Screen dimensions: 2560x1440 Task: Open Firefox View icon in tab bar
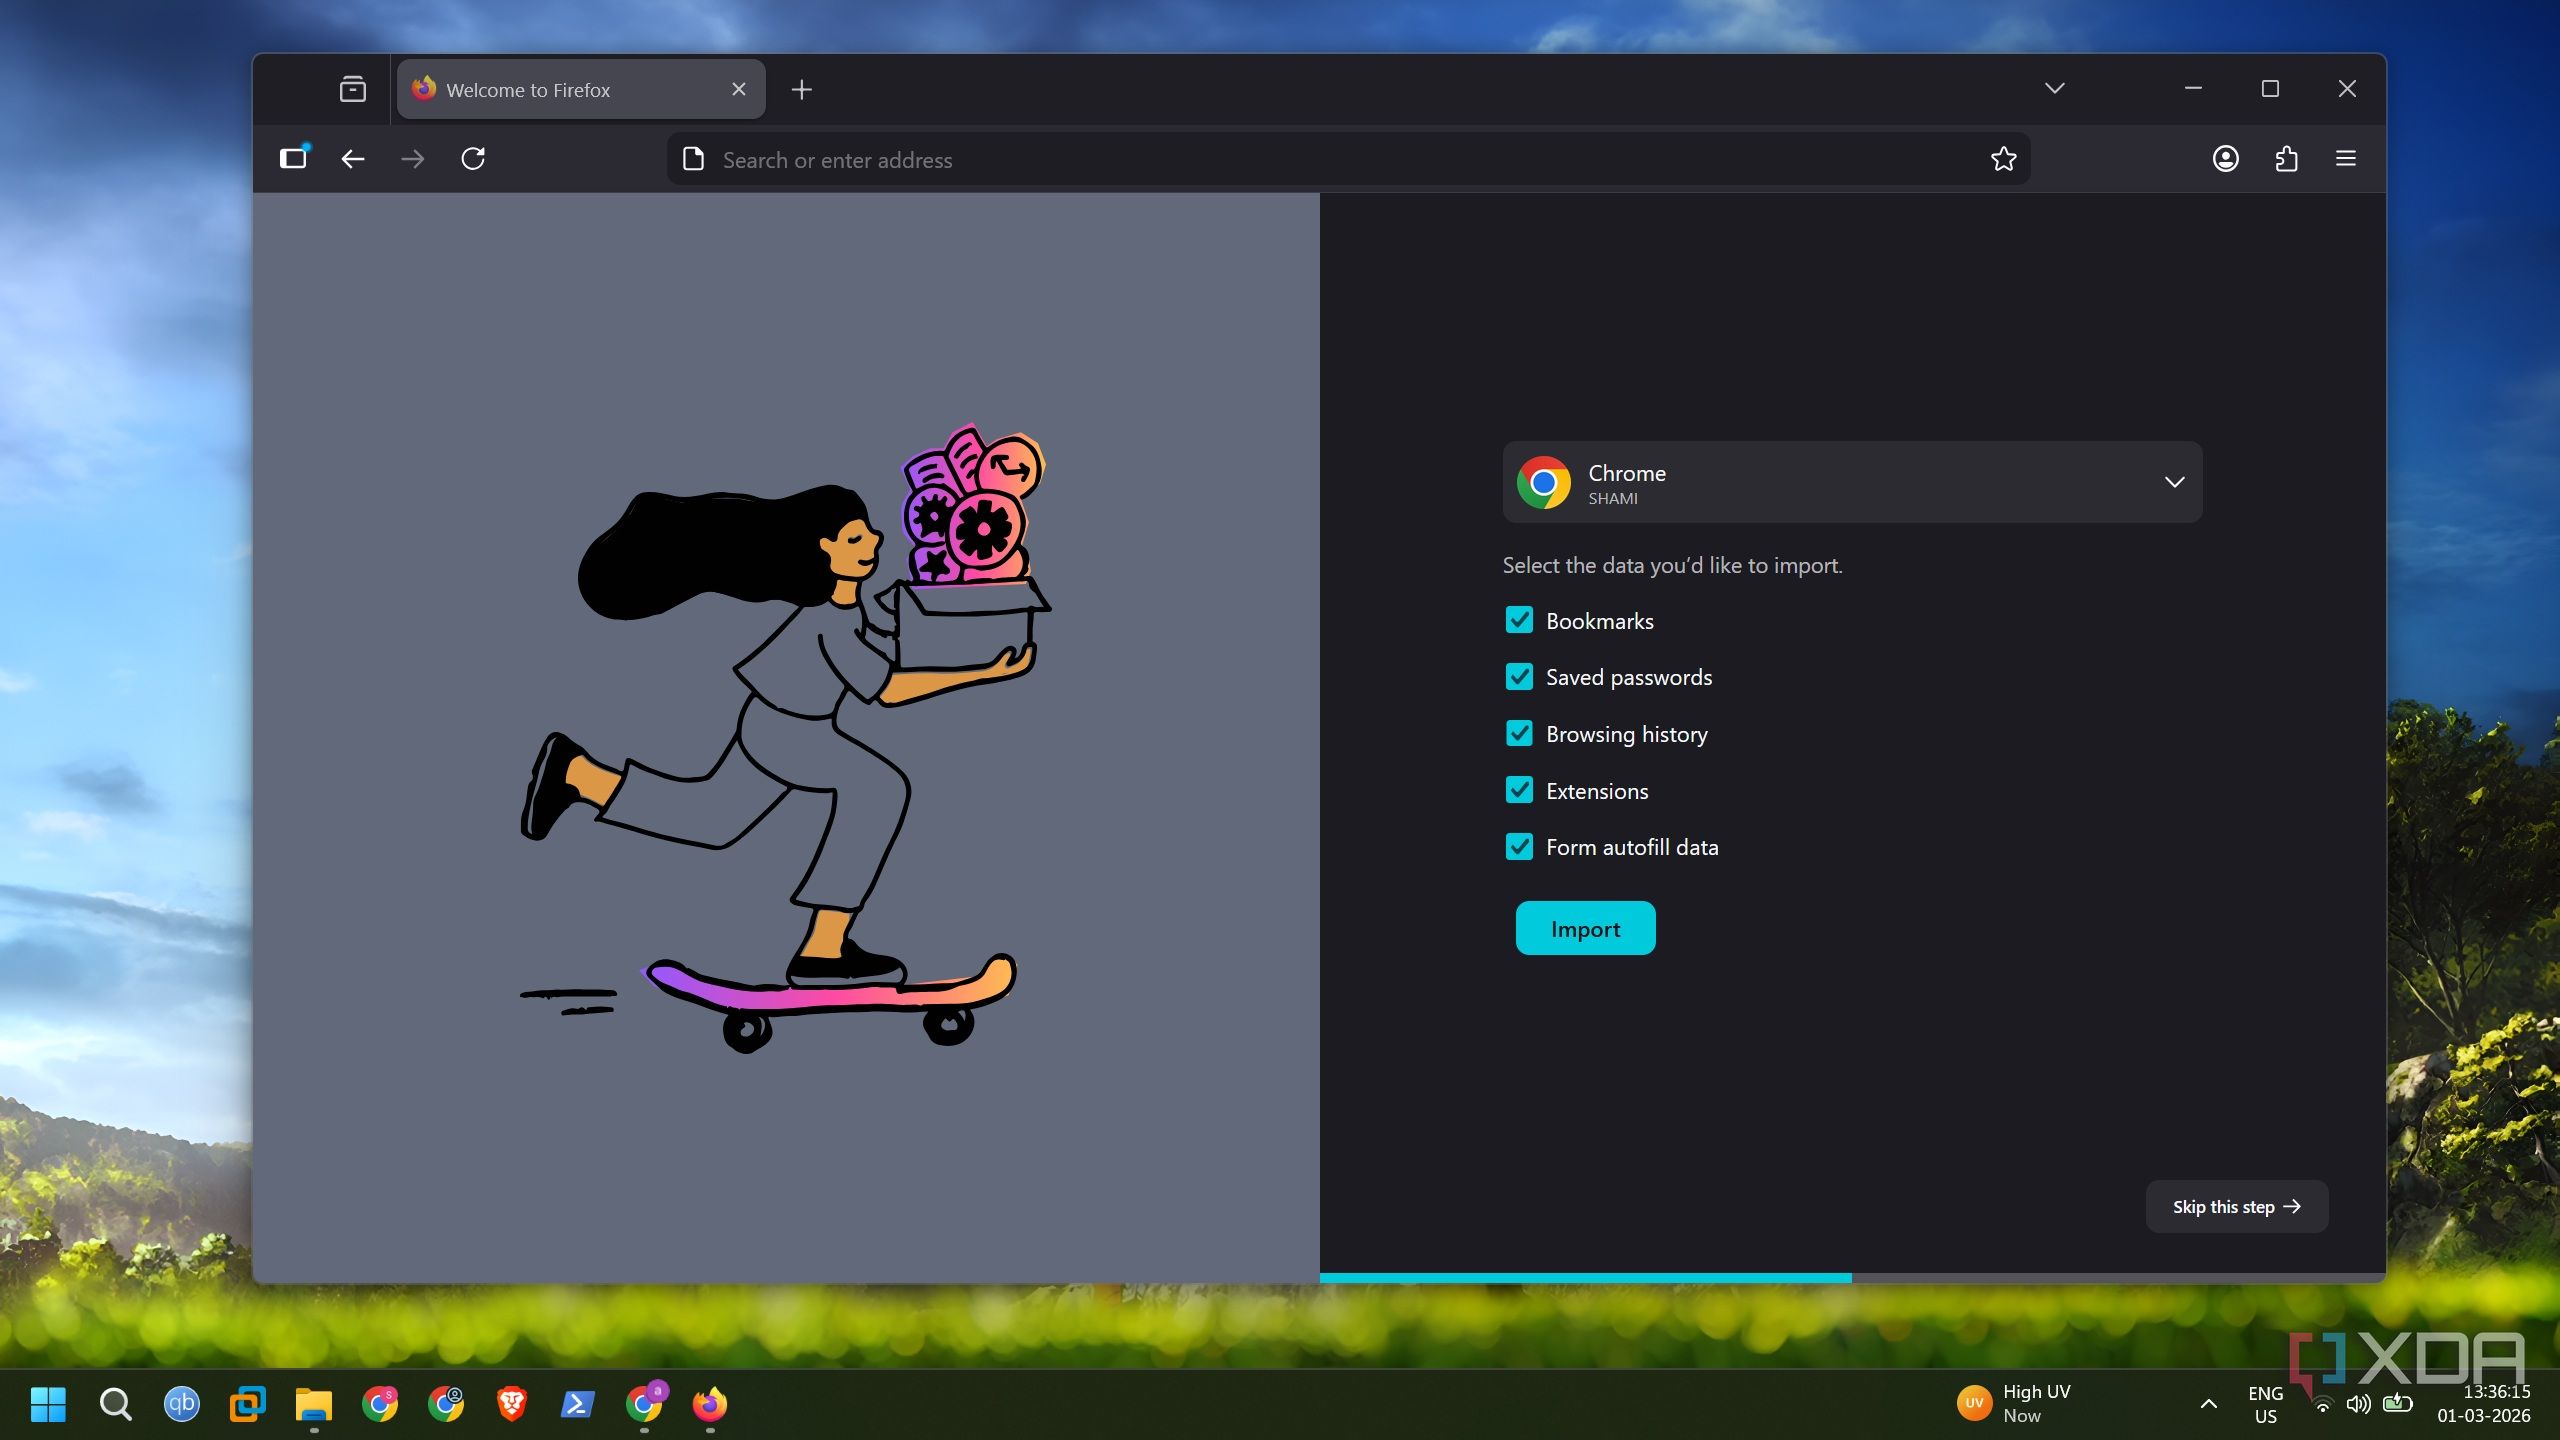352,89
